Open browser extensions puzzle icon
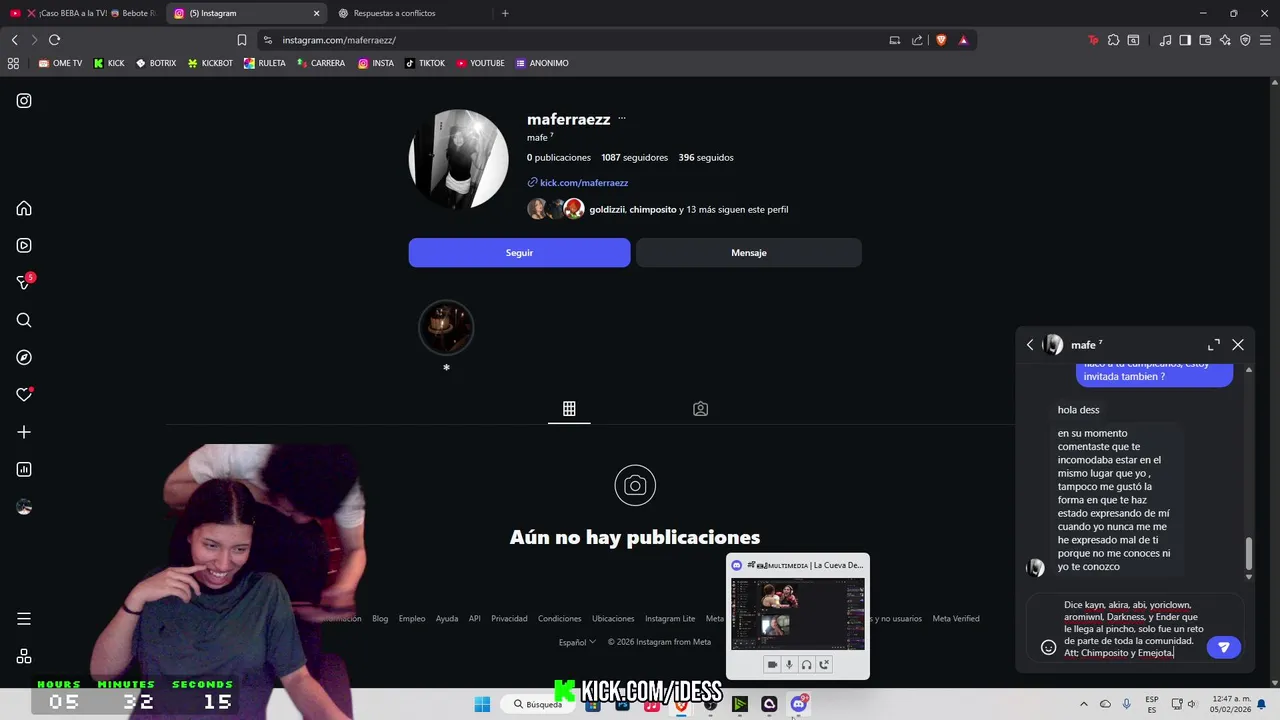The width and height of the screenshot is (1280, 720). click(x=1113, y=40)
